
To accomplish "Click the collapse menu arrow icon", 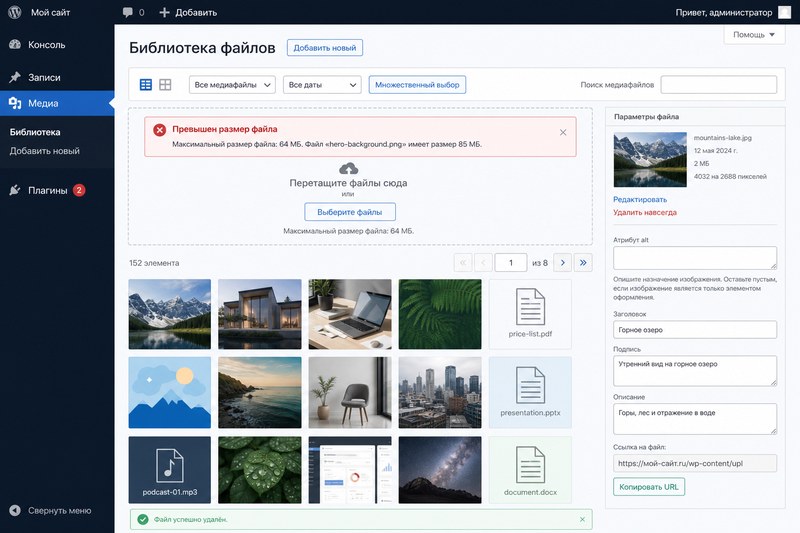I will (15, 510).
